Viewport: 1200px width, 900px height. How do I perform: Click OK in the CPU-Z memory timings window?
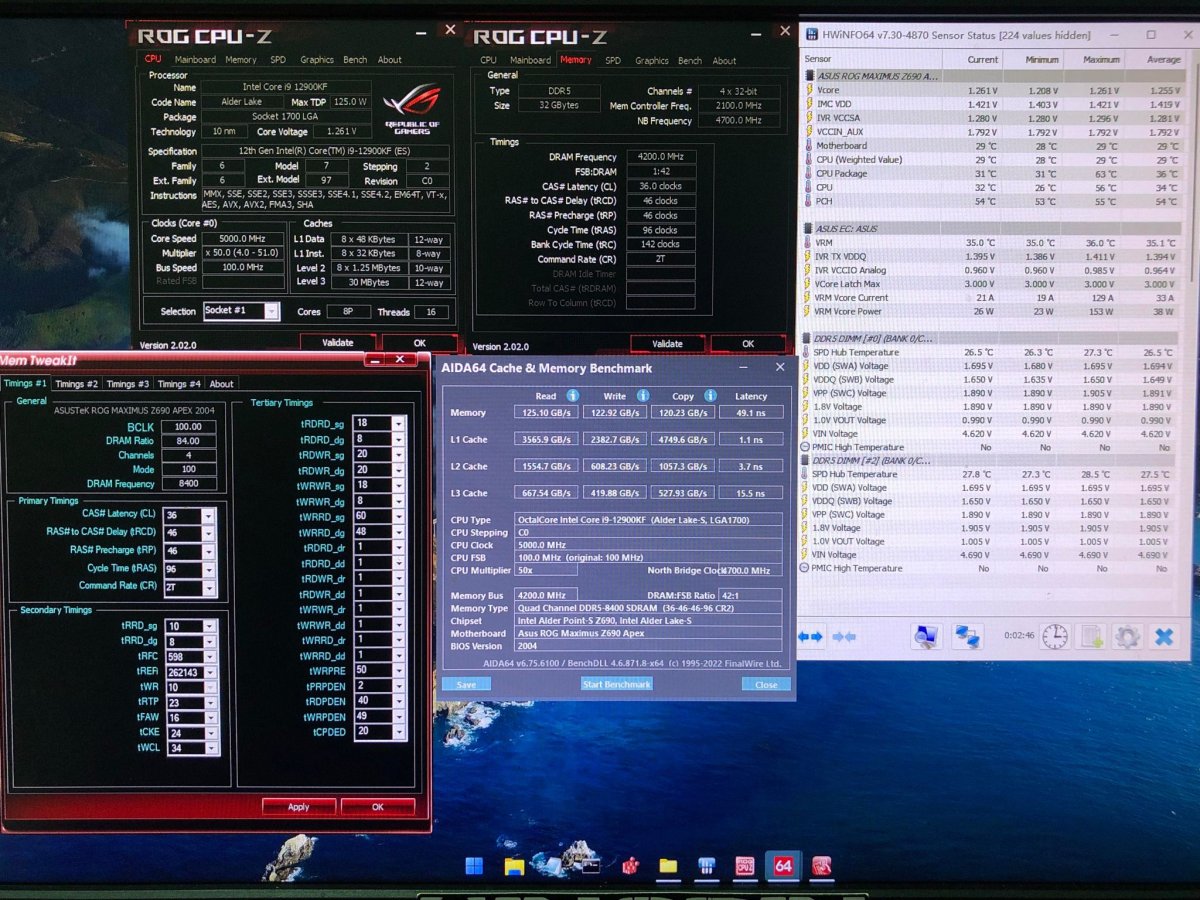click(x=748, y=343)
